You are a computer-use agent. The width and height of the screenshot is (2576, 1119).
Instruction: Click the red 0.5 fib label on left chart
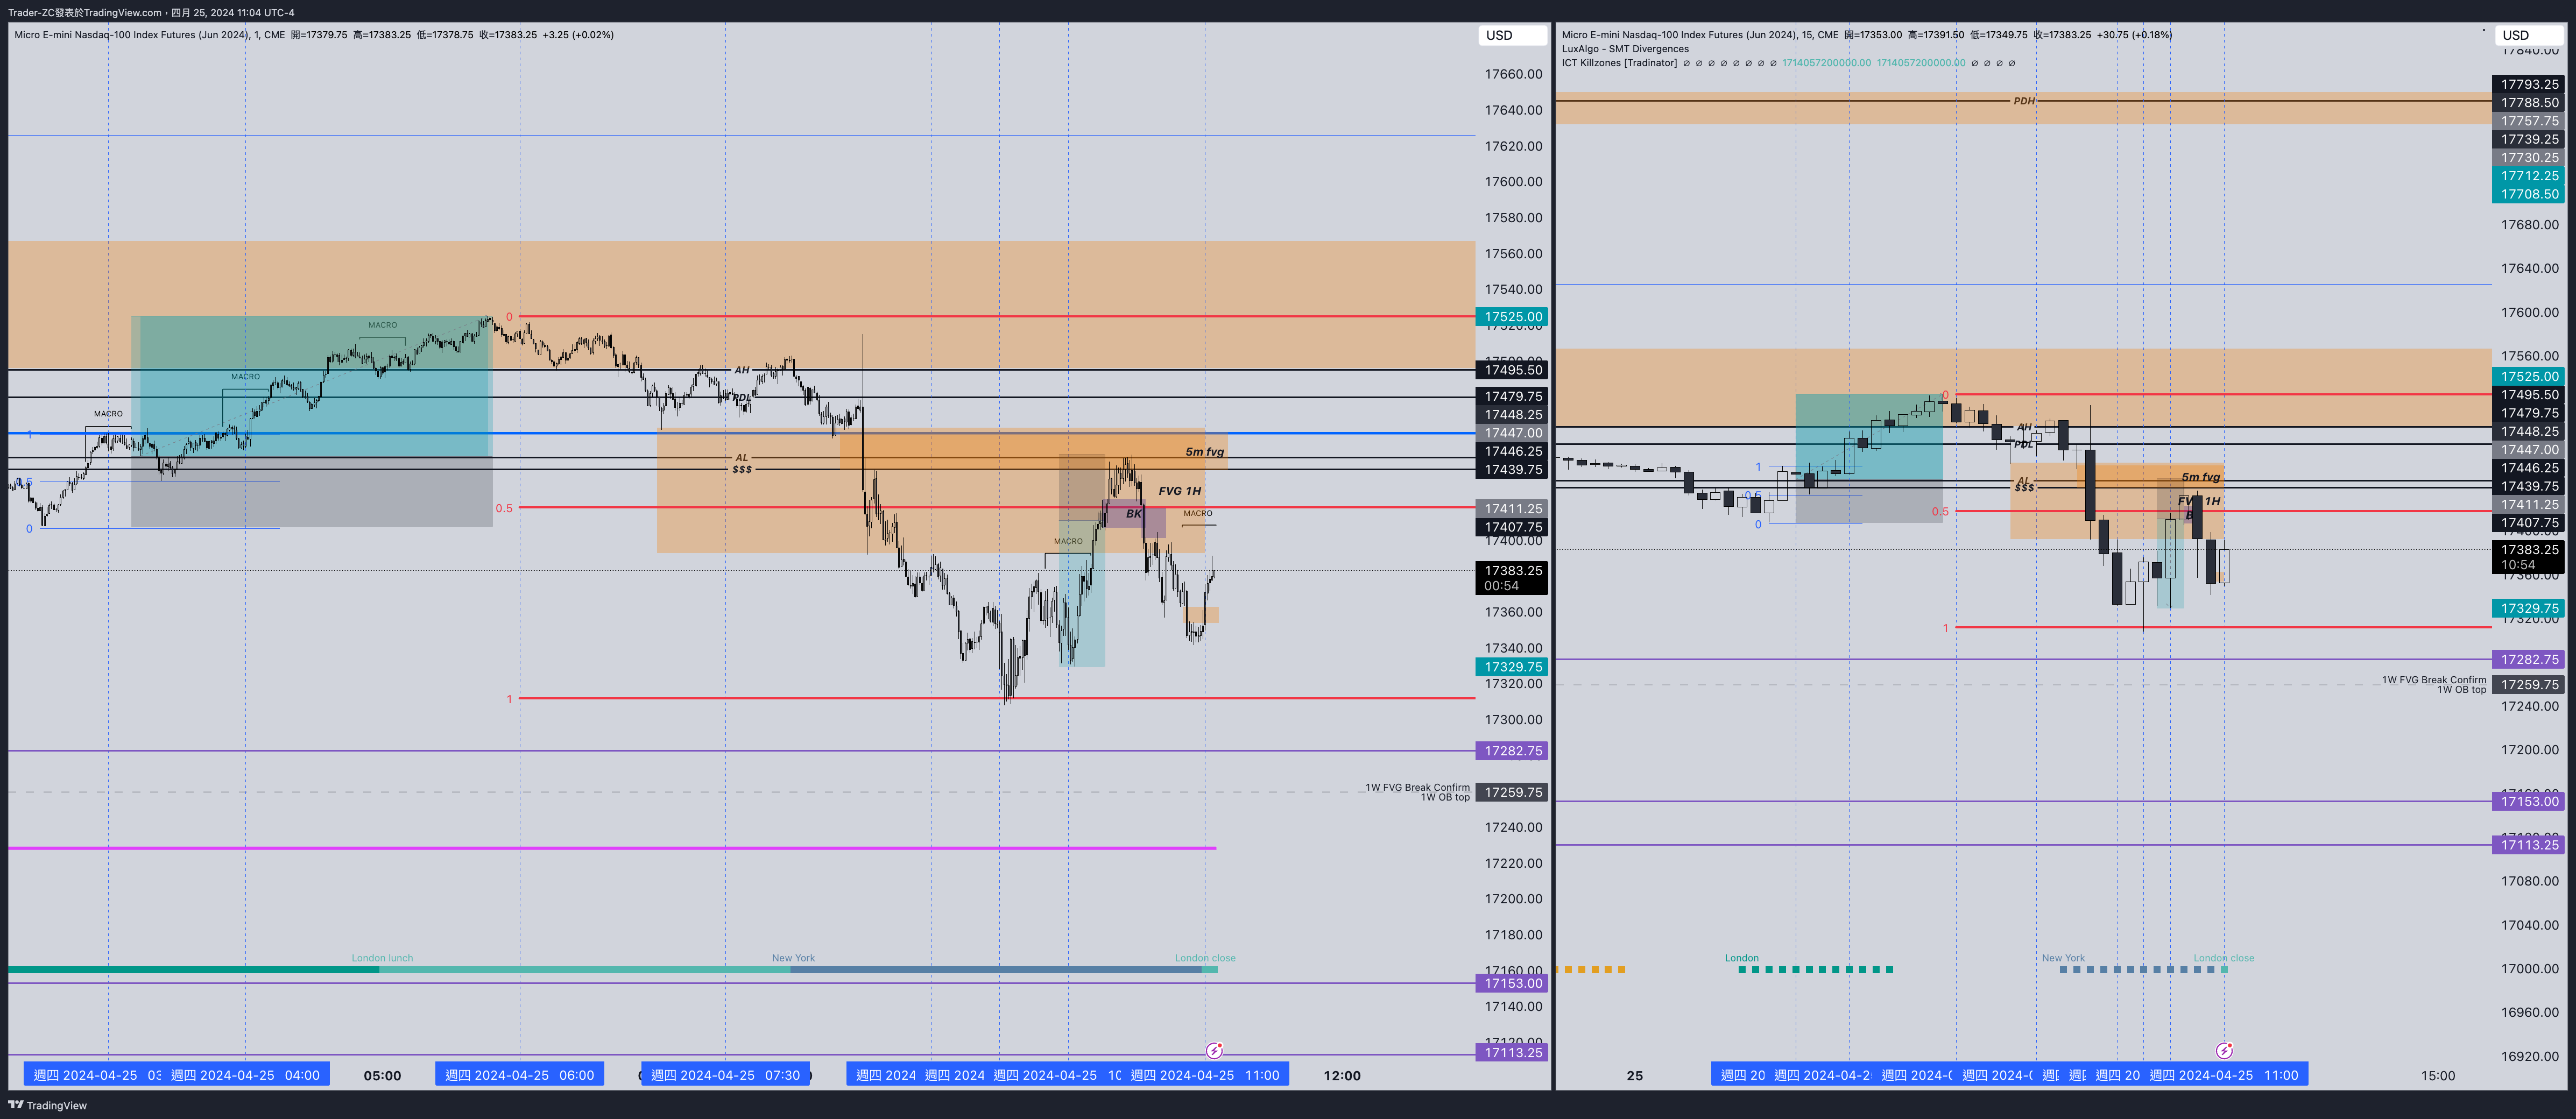504,508
